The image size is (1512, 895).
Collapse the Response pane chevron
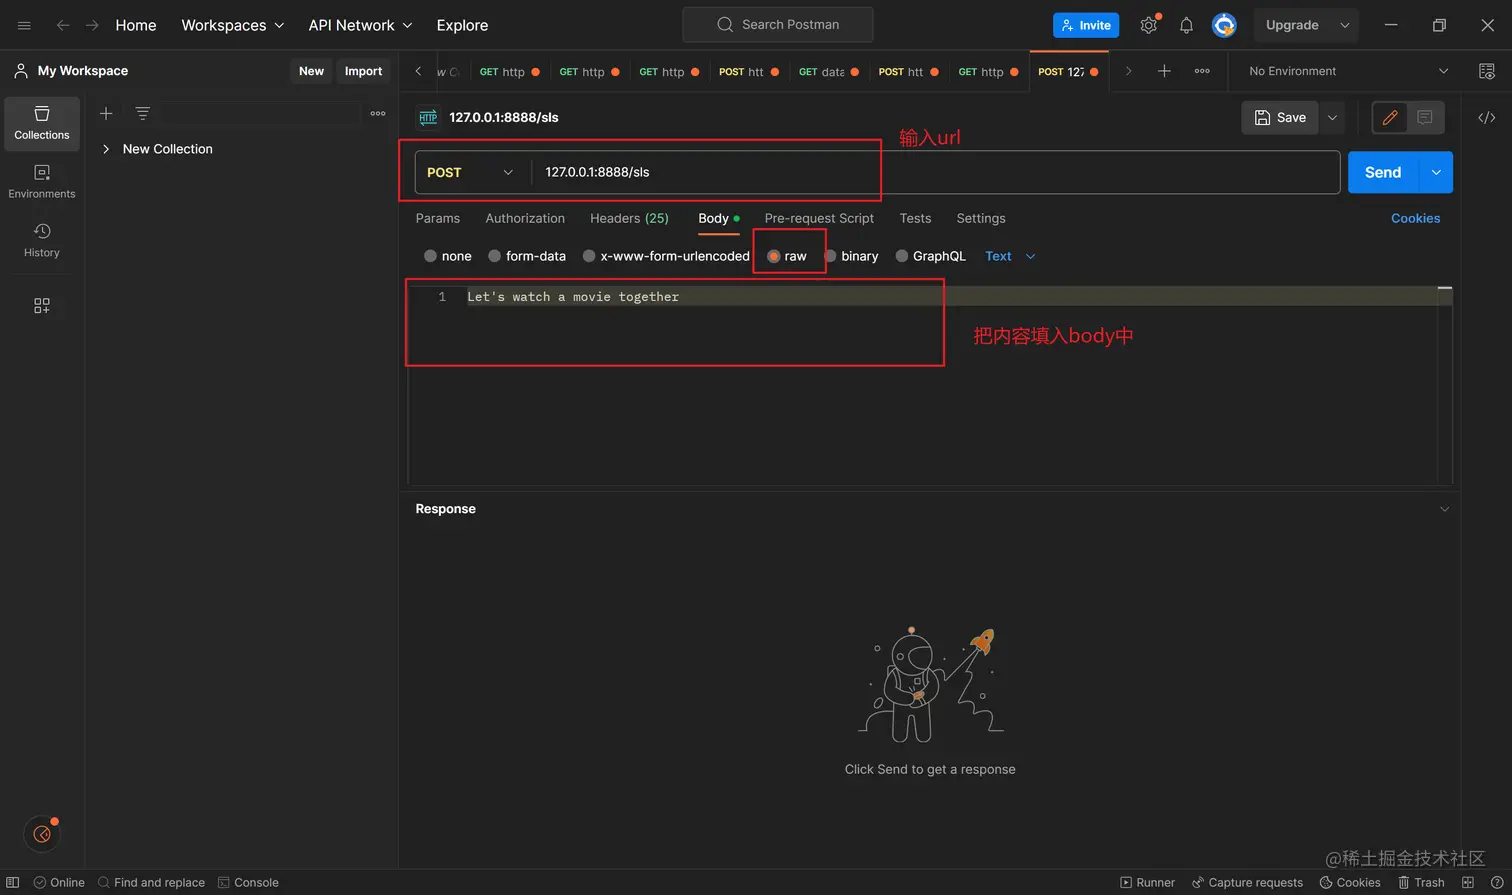pyautogui.click(x=1444, y=509)
